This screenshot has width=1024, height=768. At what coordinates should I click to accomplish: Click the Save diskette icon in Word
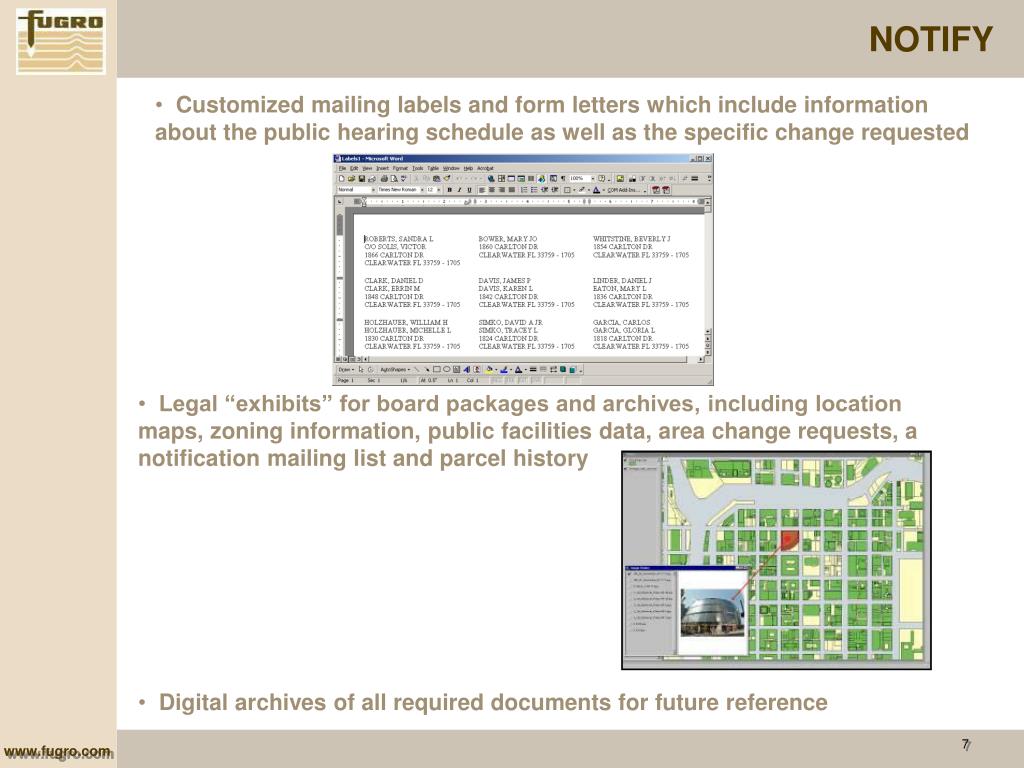[x=362, y=178]
